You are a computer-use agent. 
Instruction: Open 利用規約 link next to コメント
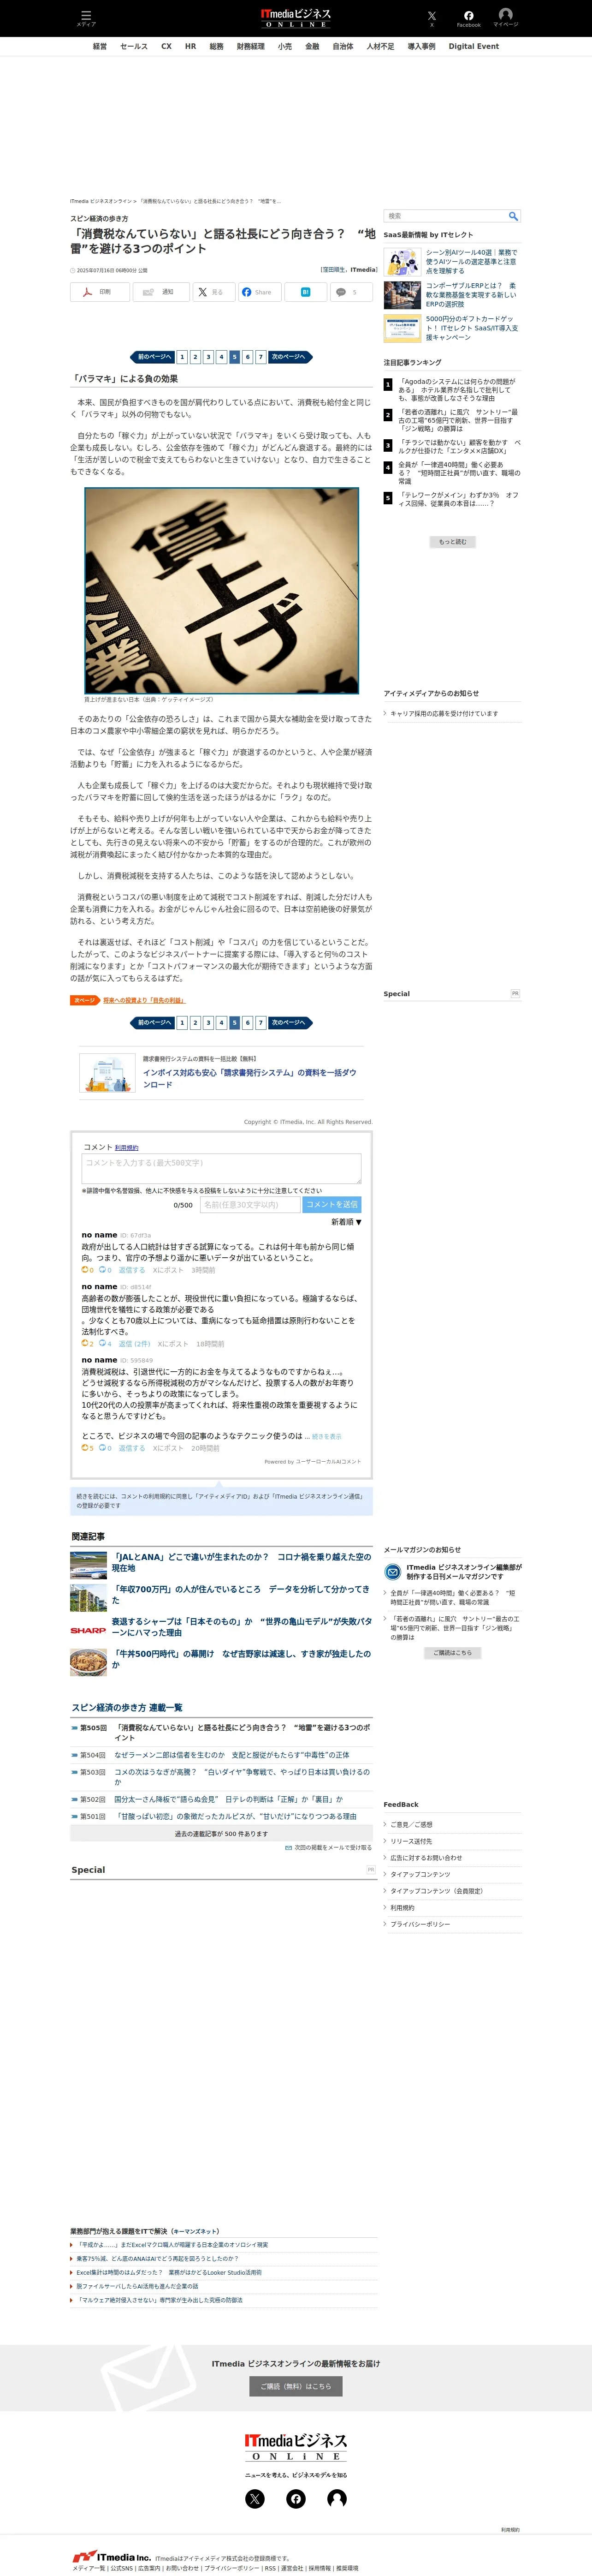click(x=127, y=1148)
